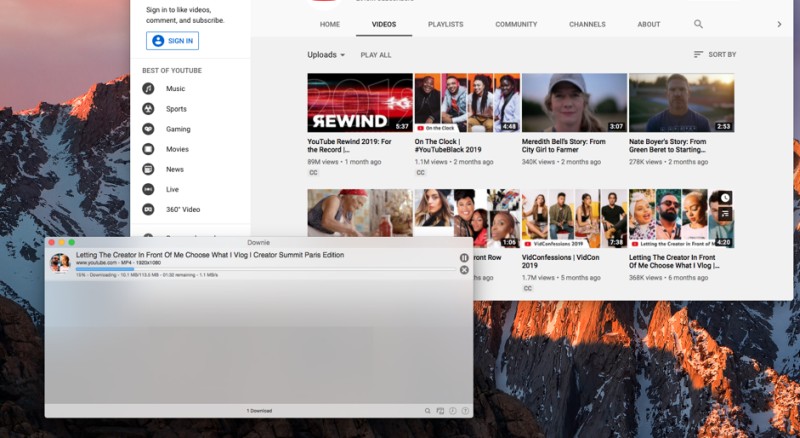Open the SORT BY menu

[x=715, y=54]
